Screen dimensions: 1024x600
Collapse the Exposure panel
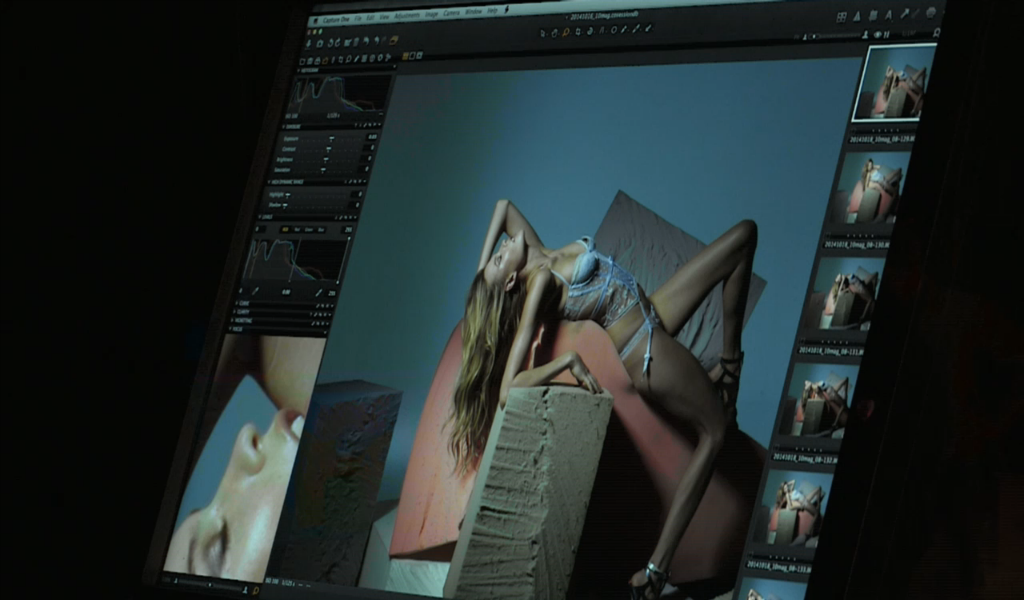(285, 127)
